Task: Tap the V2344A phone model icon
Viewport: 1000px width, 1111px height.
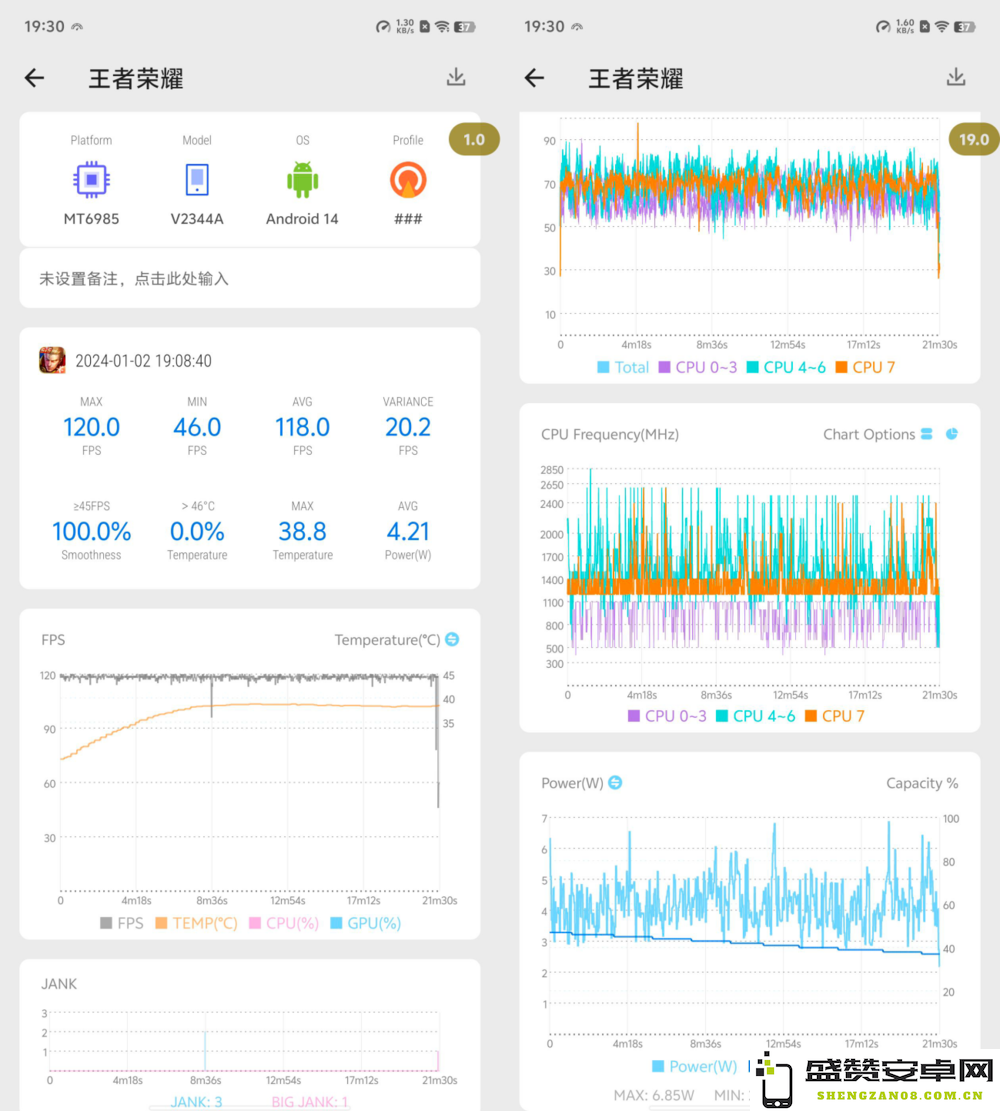Action: [197, 179]
